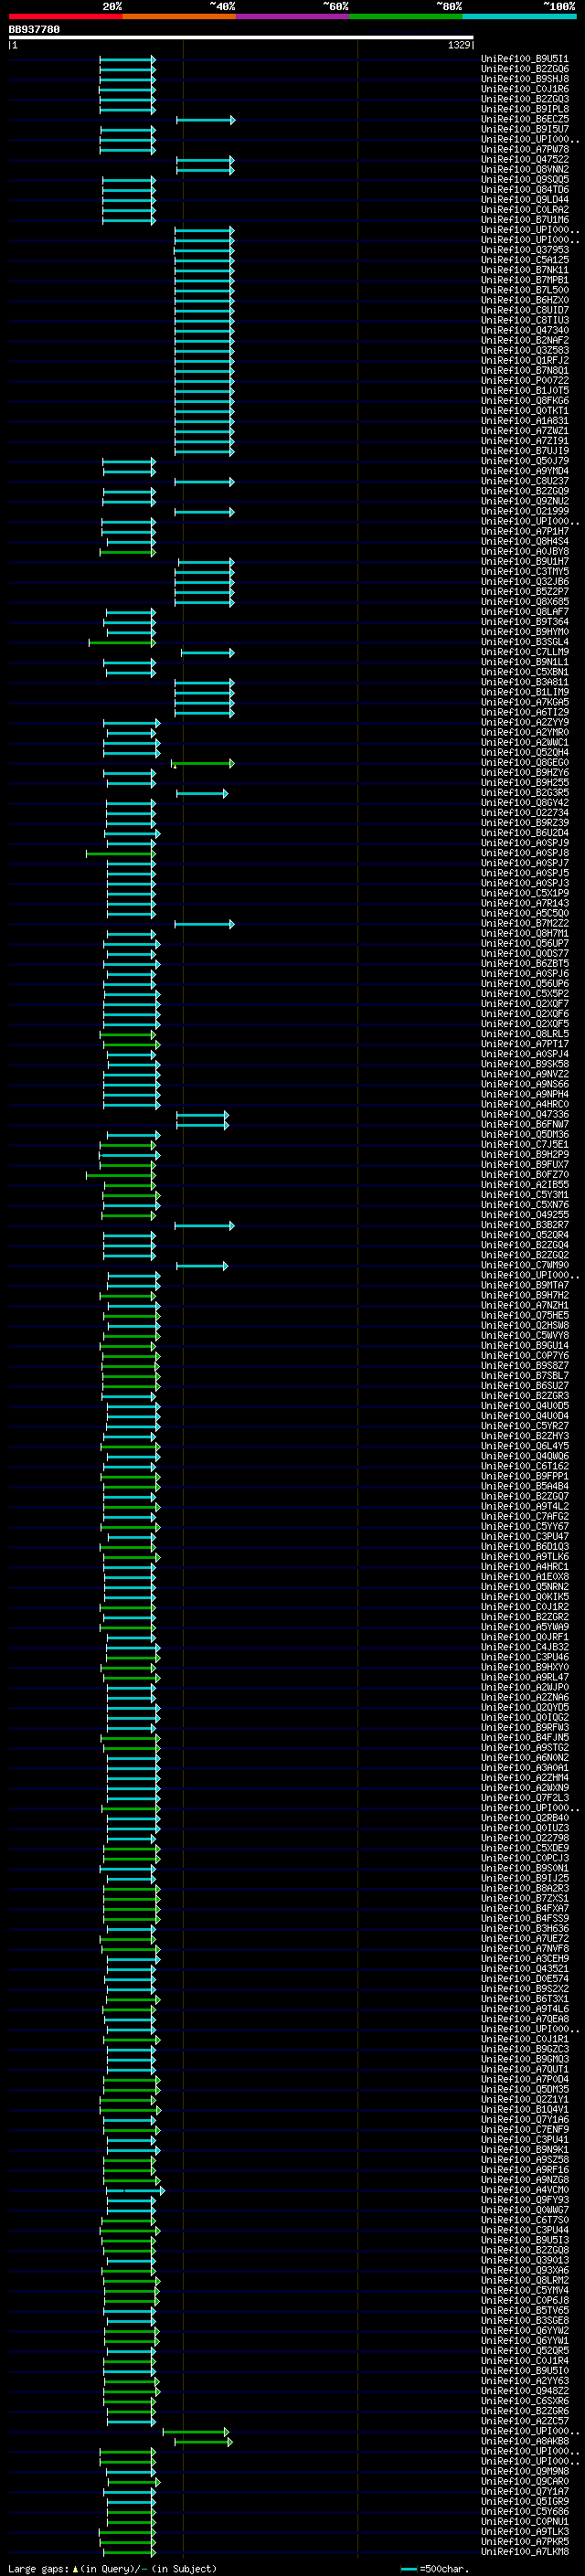This screenshot has height=2576, width=585.
Task: Select the UniRef100_A7PT17 label
Action: click(x=525, y=1045)
